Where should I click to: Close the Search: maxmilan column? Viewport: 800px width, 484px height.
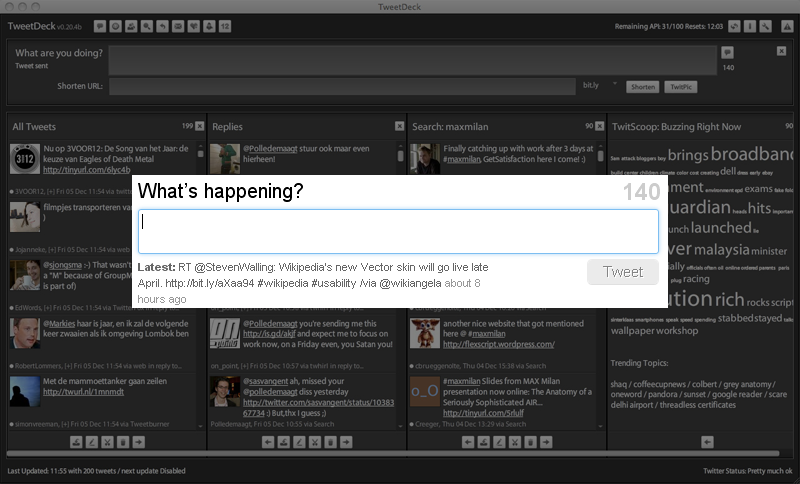click(599, 126)
